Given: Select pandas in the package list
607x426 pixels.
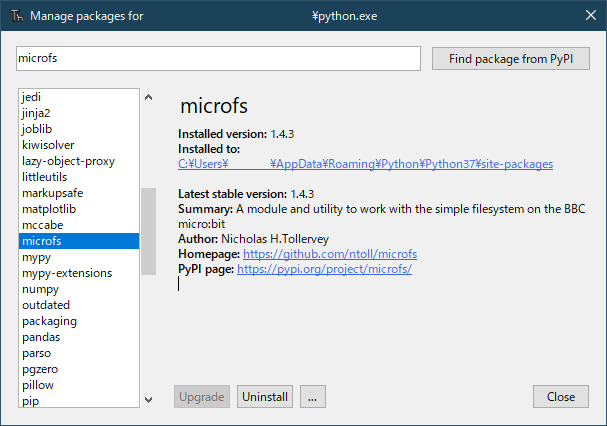Looking at the screenshot, I should (79, 337).
